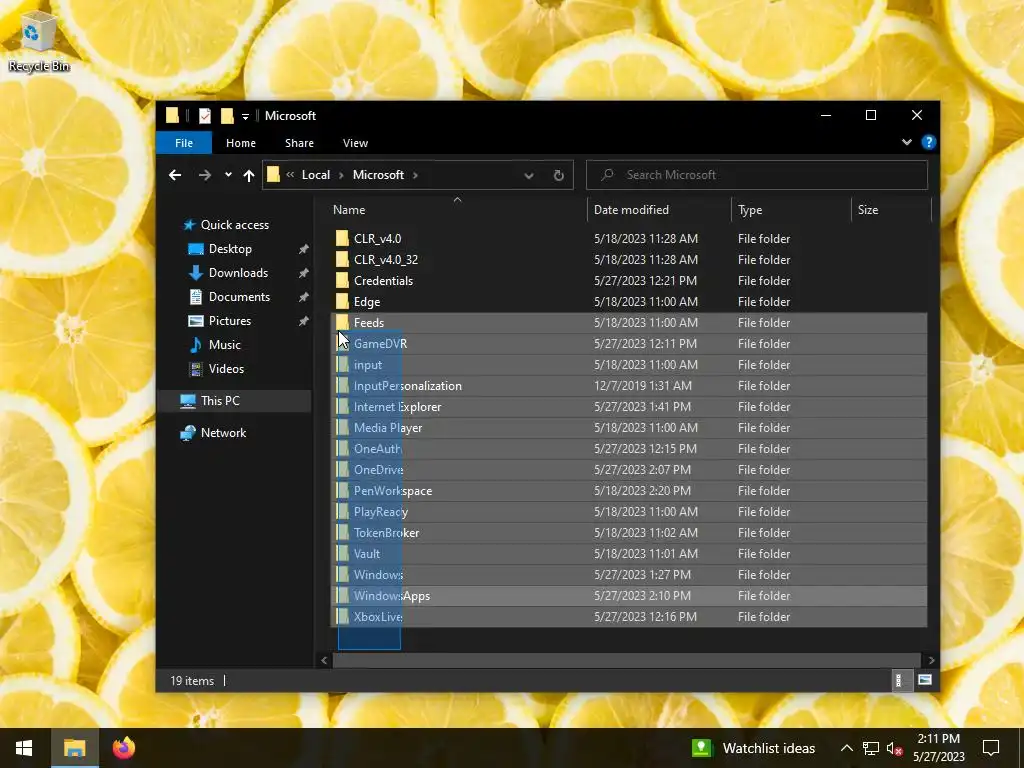Sort by Type column header
This screenshot has height=768, width=1024.
[x=791, y=210]
